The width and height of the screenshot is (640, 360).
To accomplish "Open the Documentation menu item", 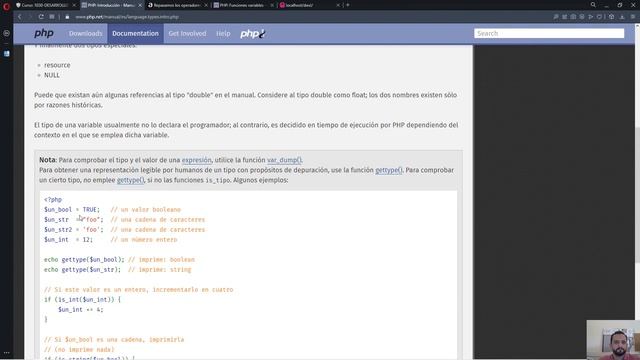I will (x=136, y=33).
